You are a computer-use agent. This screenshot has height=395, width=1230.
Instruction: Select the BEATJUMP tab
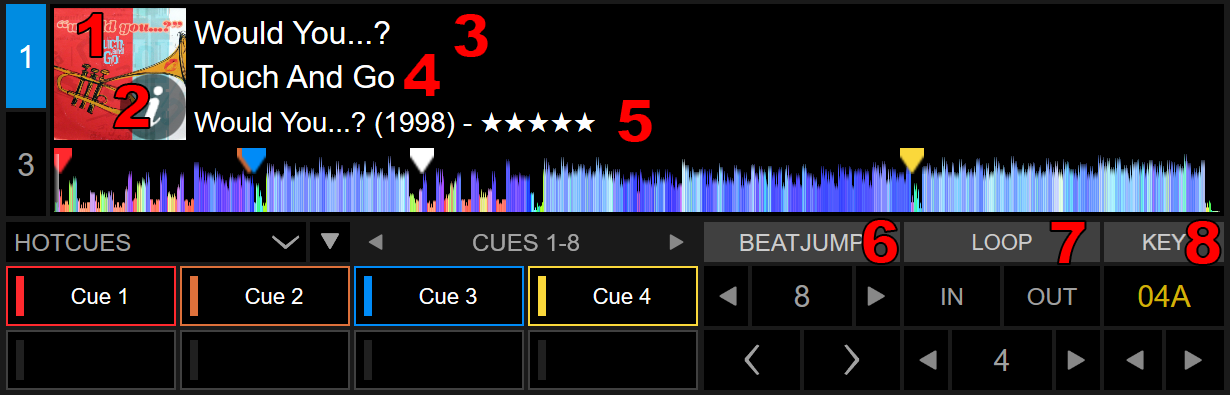801,242
